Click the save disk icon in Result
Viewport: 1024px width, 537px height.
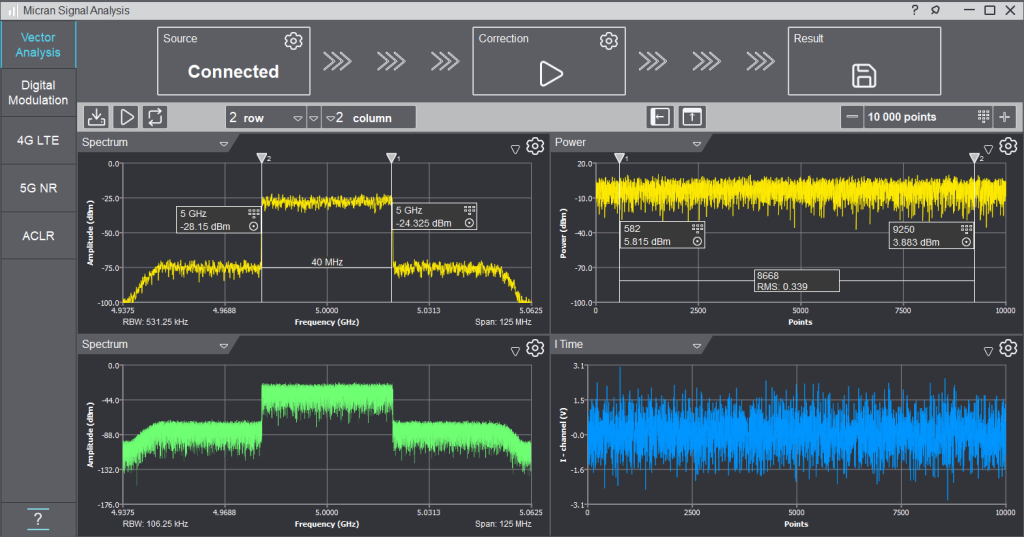tap(864, 75)
